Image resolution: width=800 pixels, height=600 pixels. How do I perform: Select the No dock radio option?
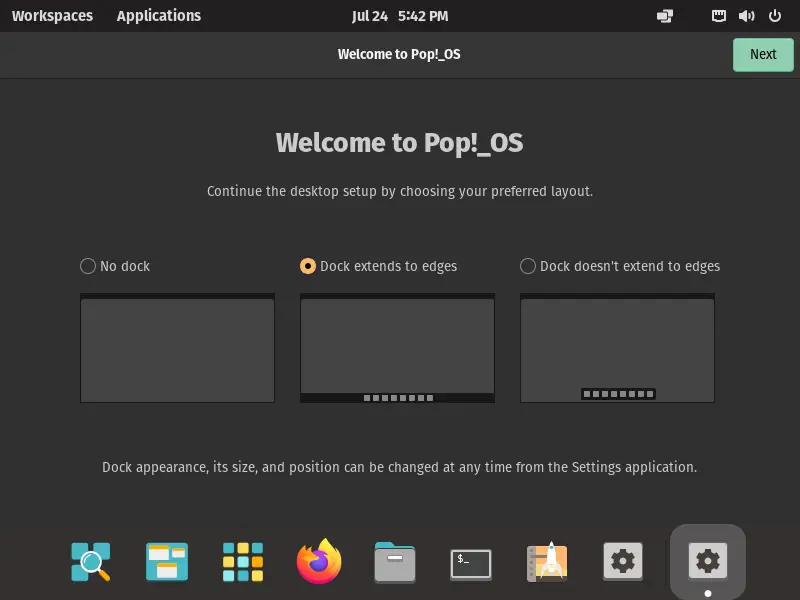pyautogui.click(x=88, y=266)
